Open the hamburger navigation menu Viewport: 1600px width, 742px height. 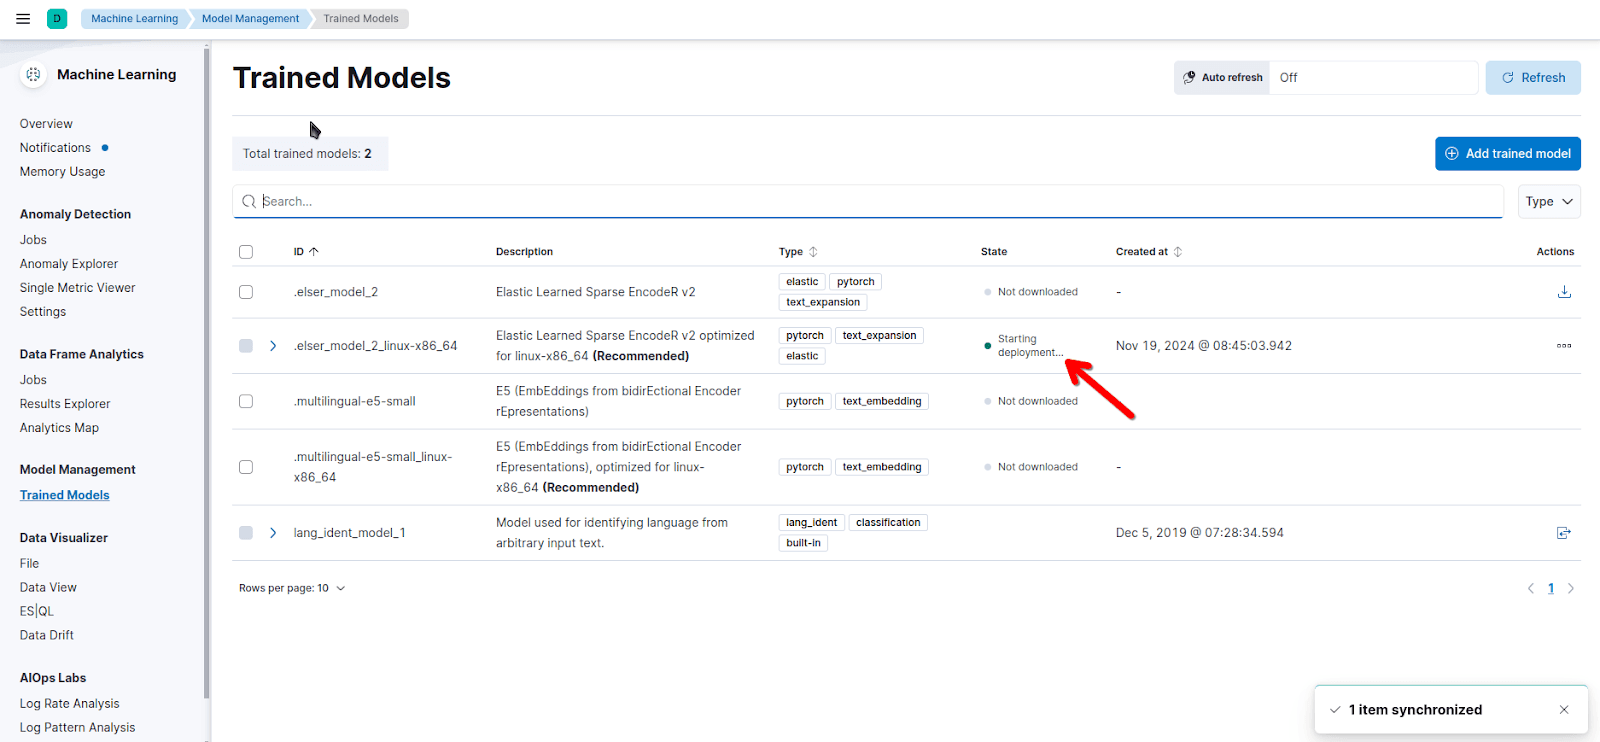coord(23,19)
